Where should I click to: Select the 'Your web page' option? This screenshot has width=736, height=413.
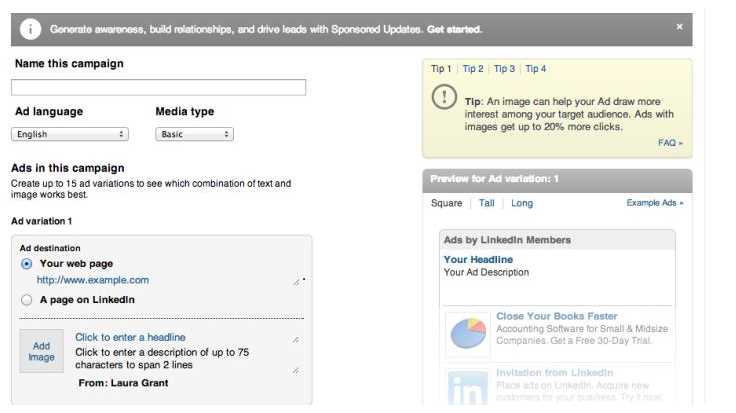click(x=26, y=263)
